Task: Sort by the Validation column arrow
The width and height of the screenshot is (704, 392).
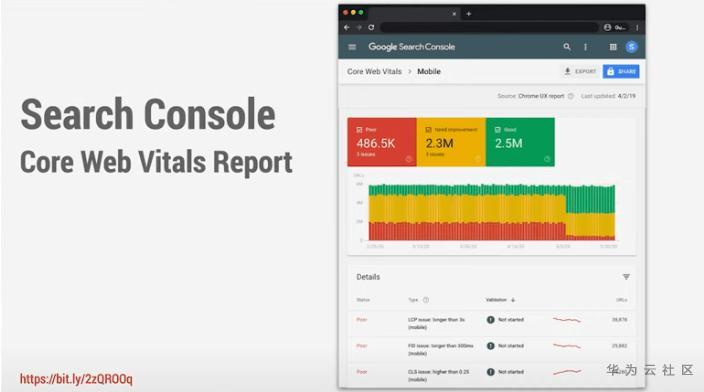Action: (513, 300)
